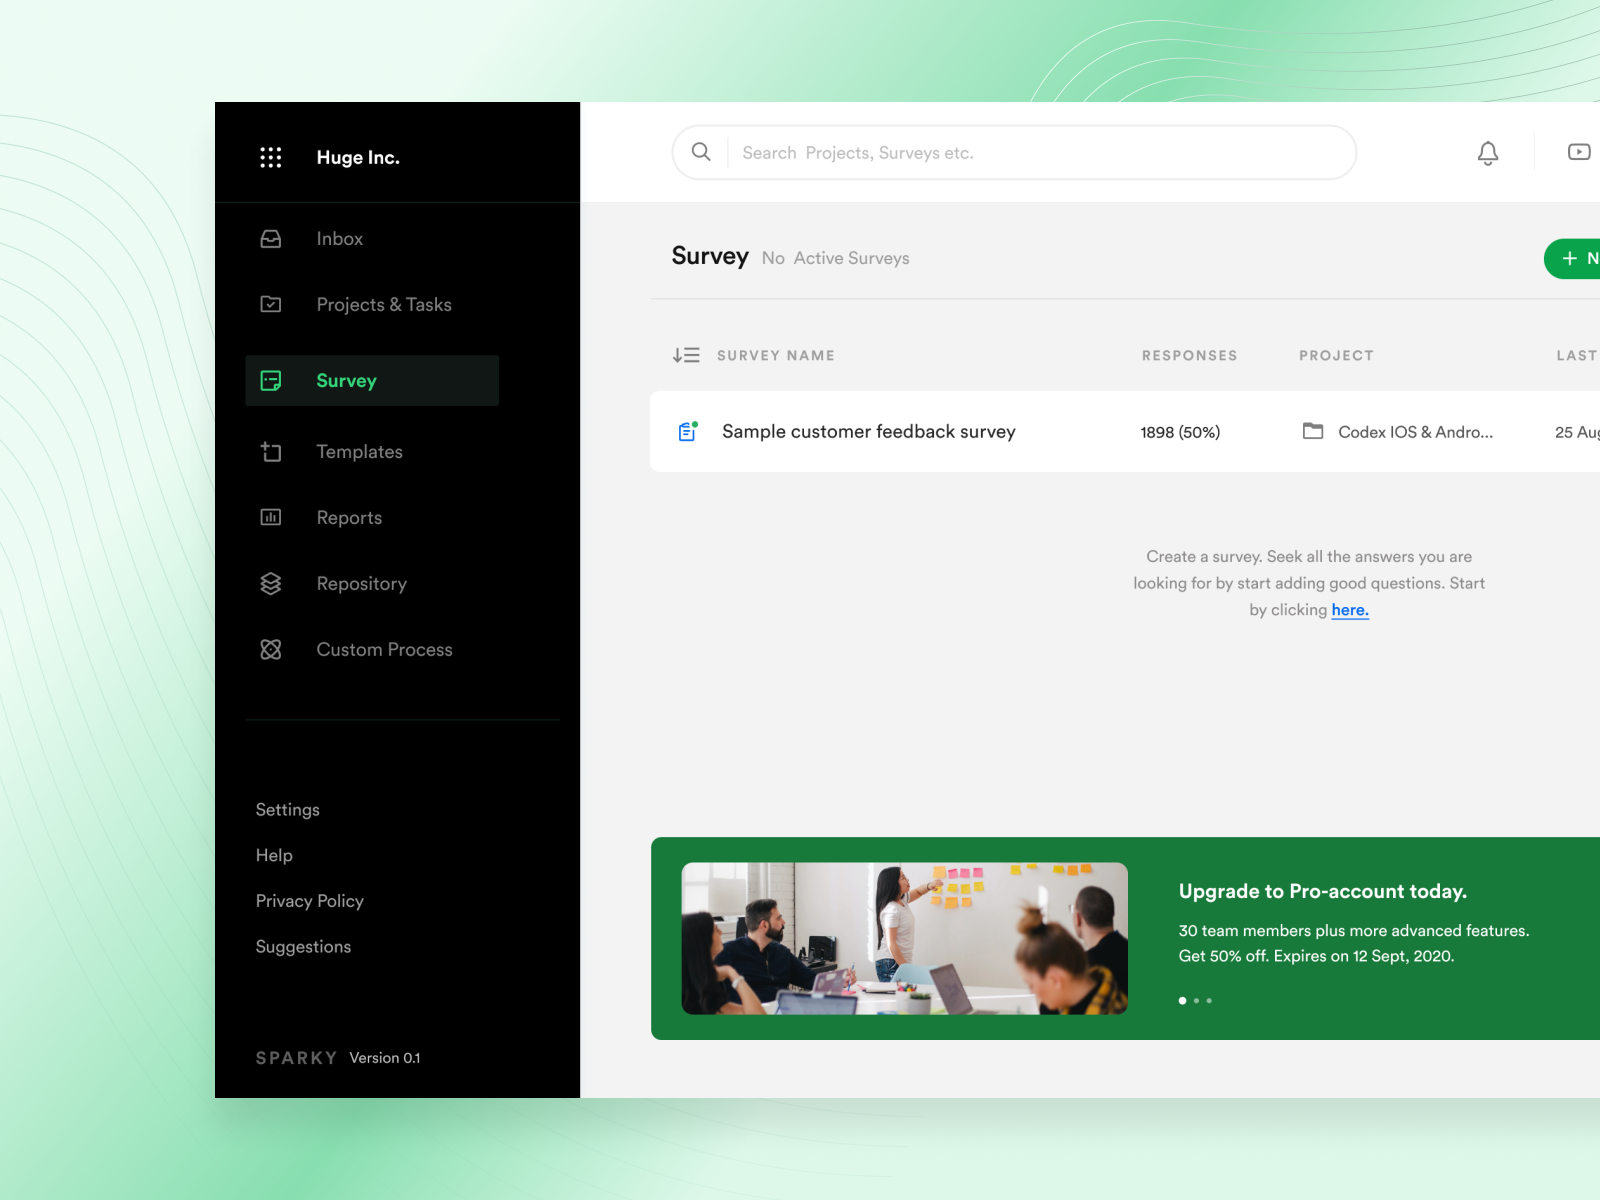Open the Projects & Tasks icon

pos(270,304)
